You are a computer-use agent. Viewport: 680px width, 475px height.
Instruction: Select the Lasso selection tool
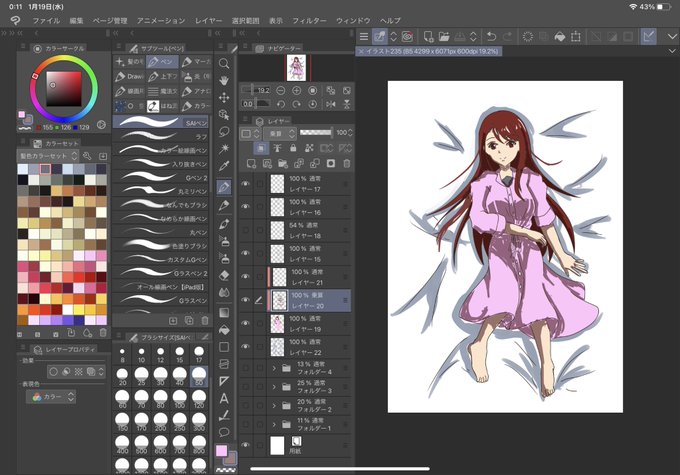point(224,132)
